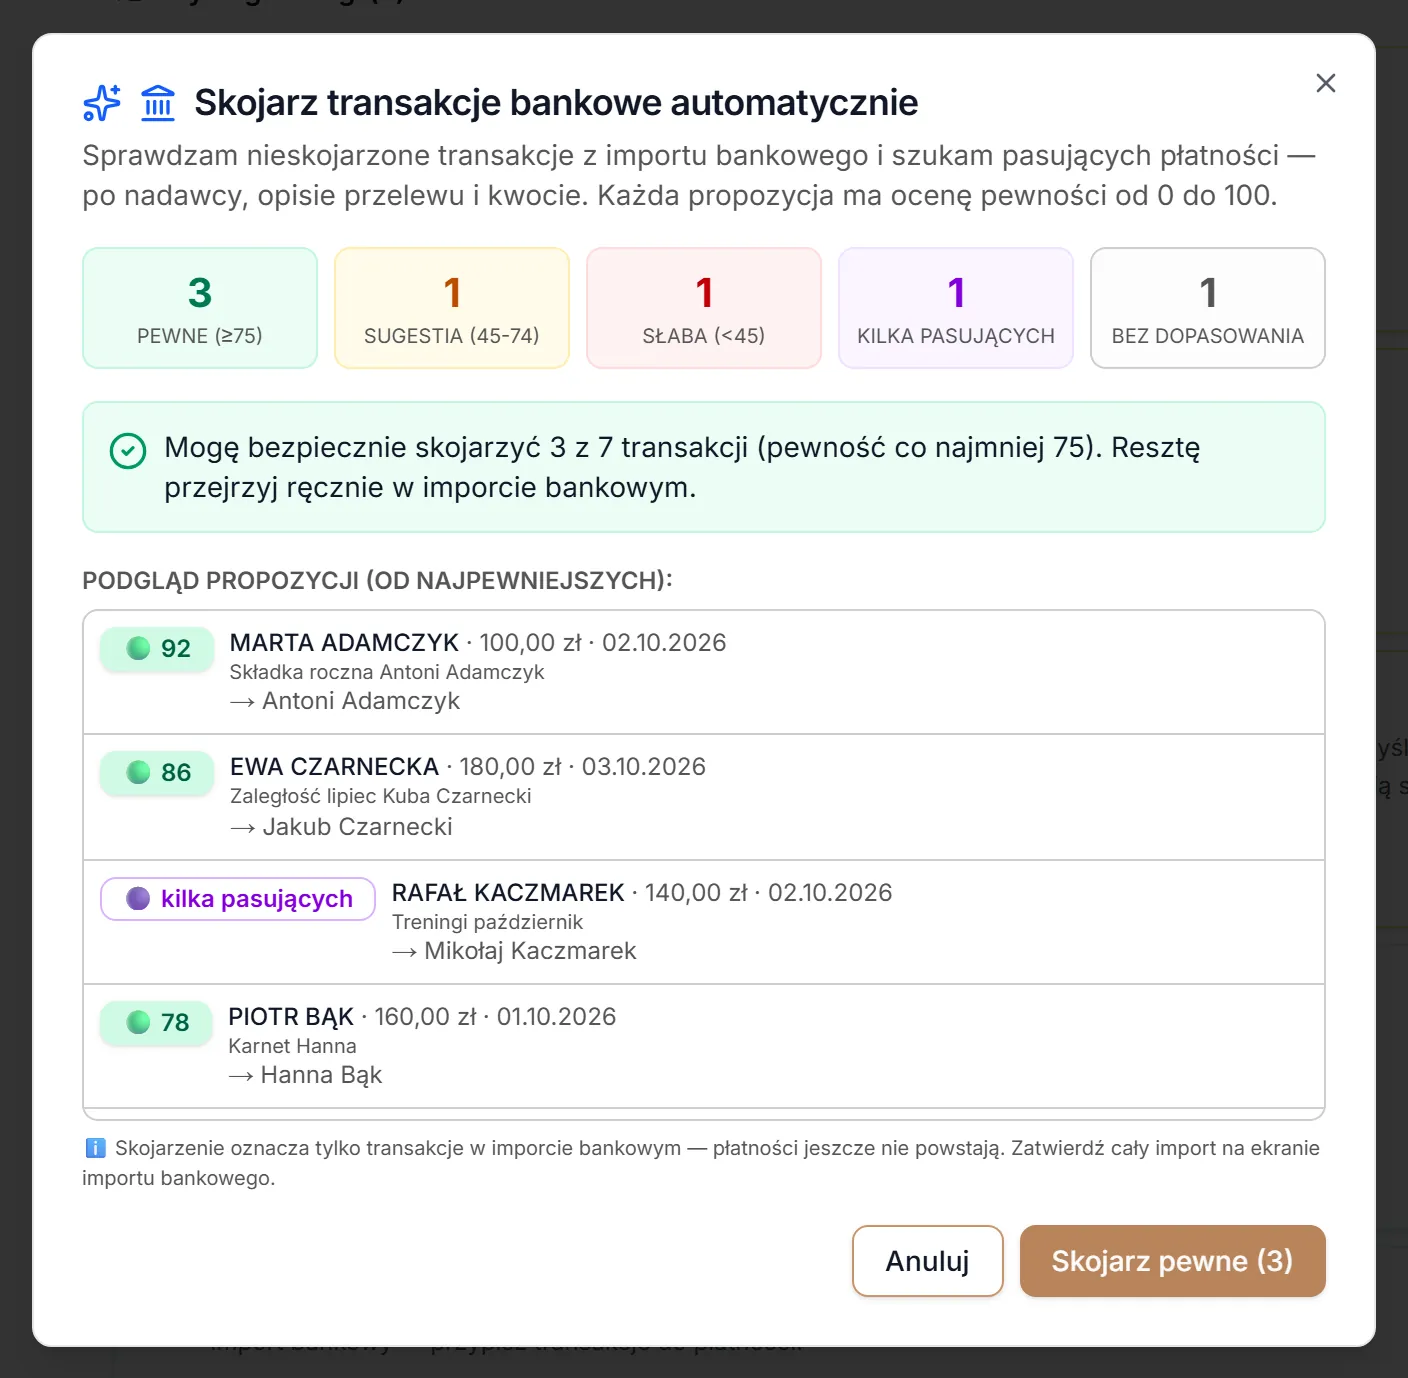This screenshot has width=1408, height=1378.
Task: Click description Treningi październik
Action: 487,922
